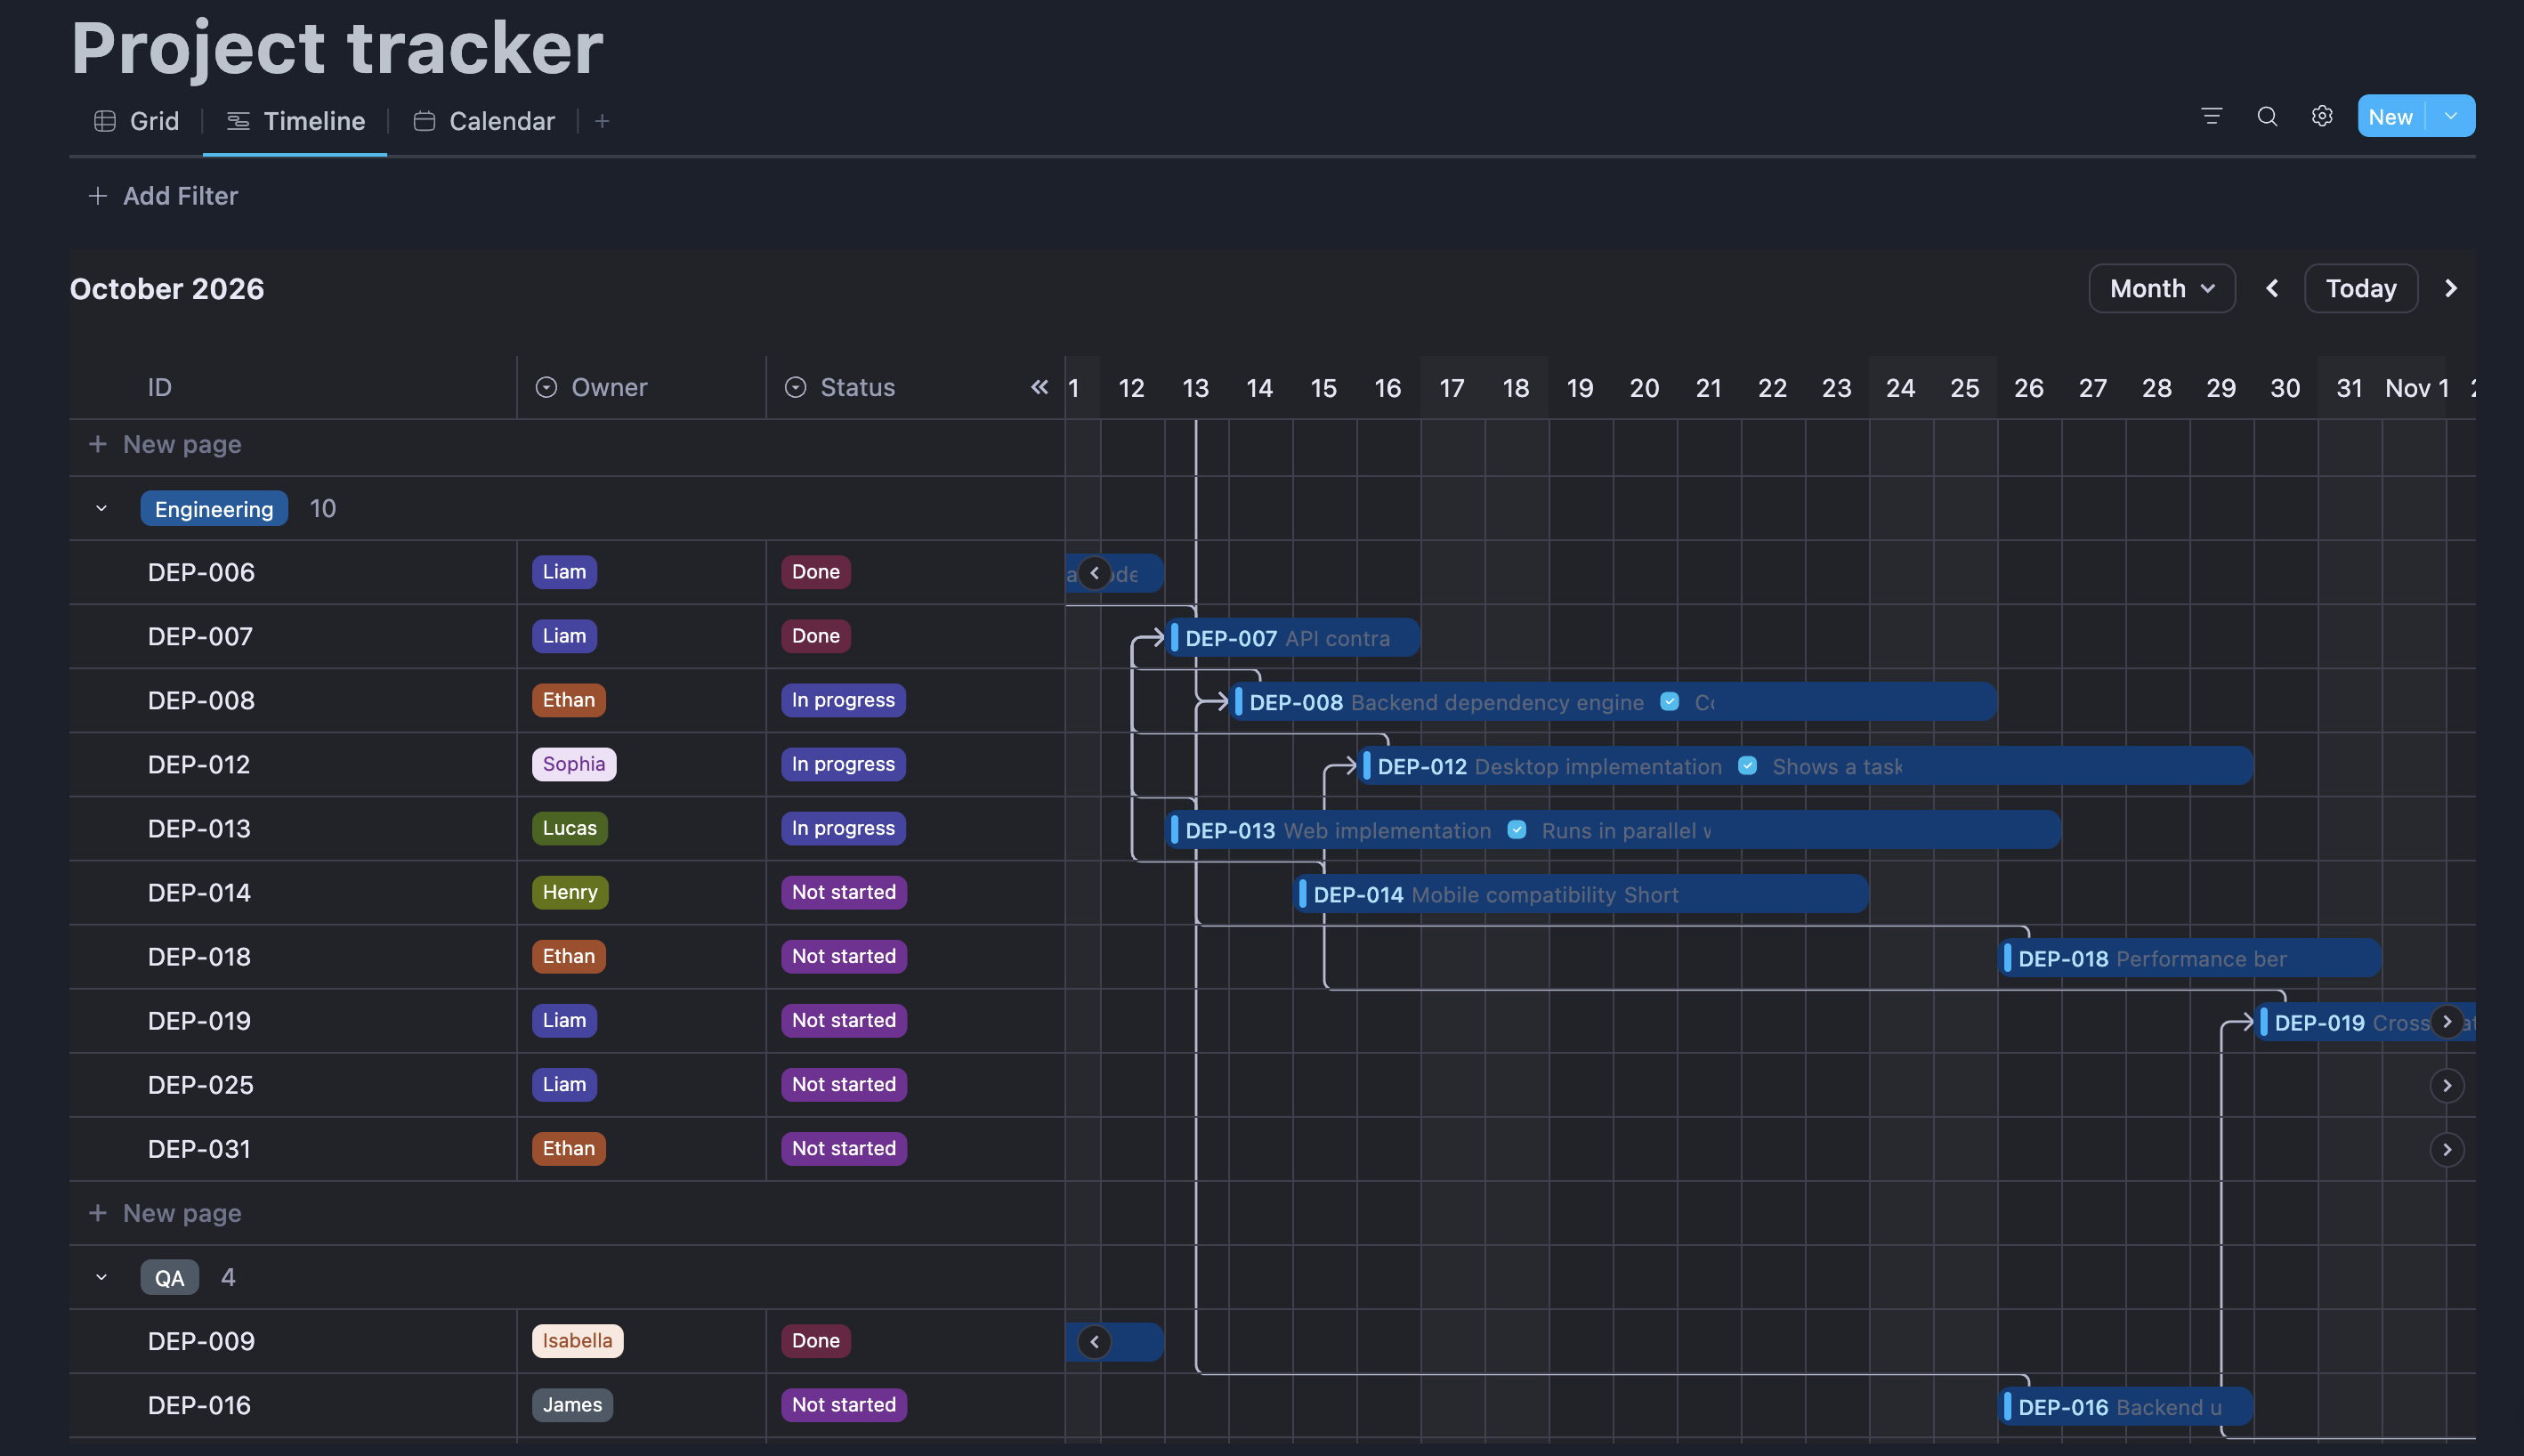The height and width of the screenshot is (1456, 2524).
Task: Select the DEP-018 Performance timeline bar
Action: [x=2189, y=958]
